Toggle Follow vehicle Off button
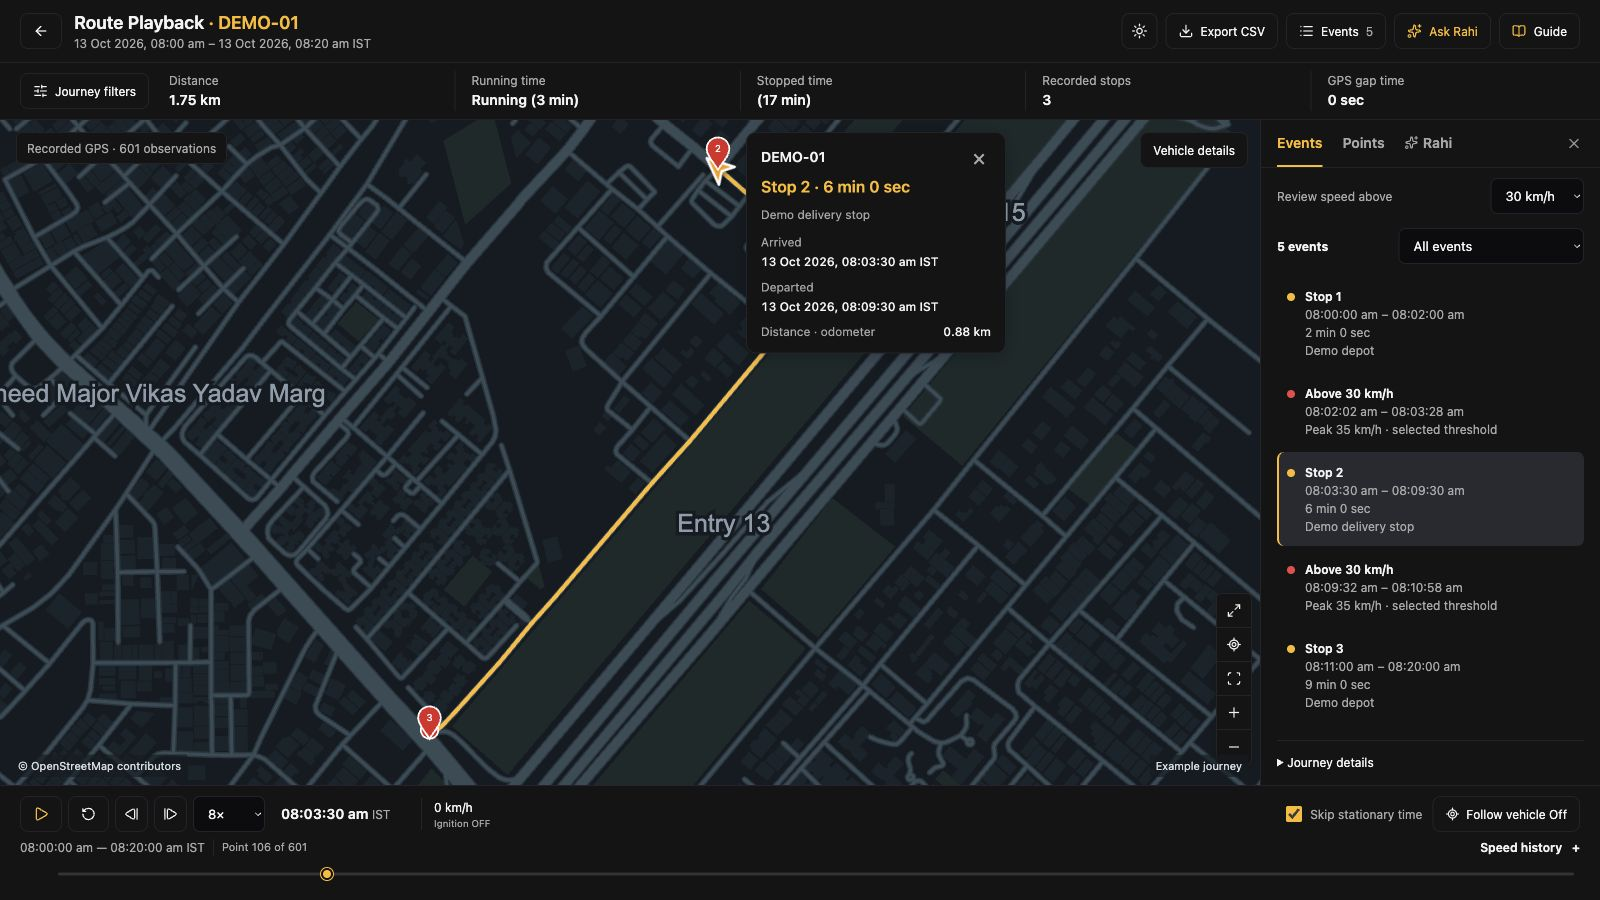This screenshot has width=1600, height=900. pos(1506,814)
